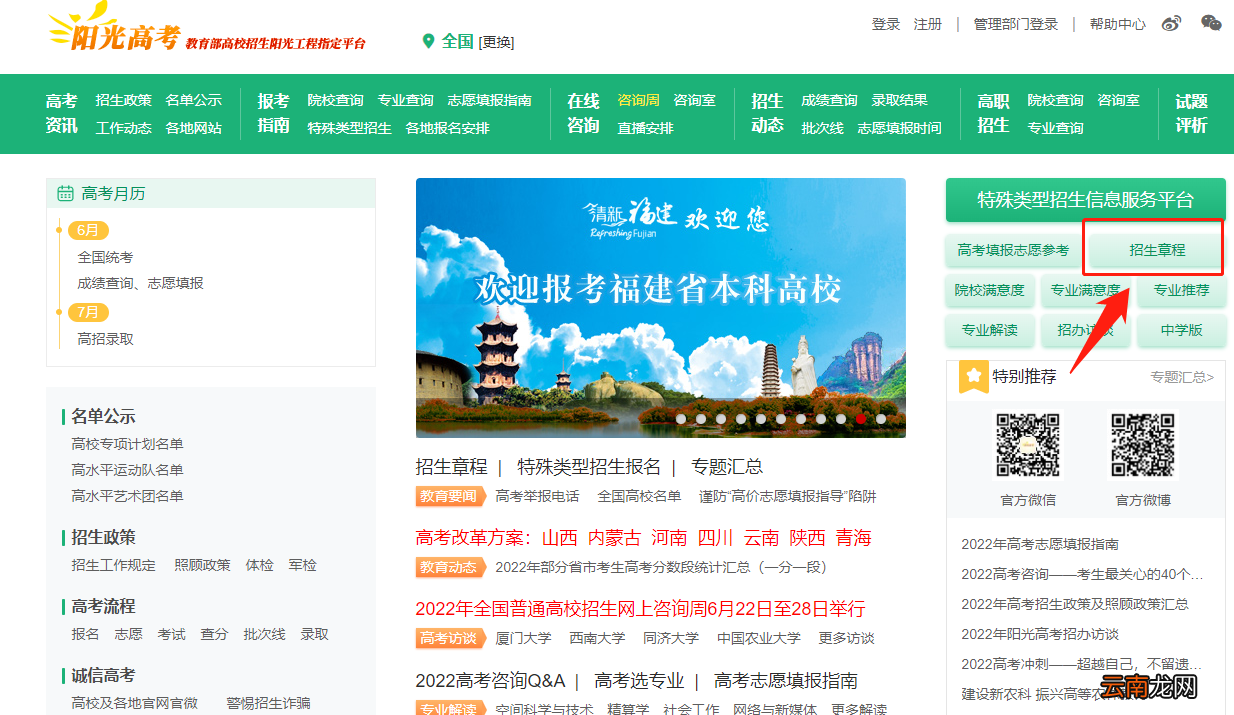Click 专业满意度 button
This screenshot has width=1234, height=715.
click(x=1085, y=290)
